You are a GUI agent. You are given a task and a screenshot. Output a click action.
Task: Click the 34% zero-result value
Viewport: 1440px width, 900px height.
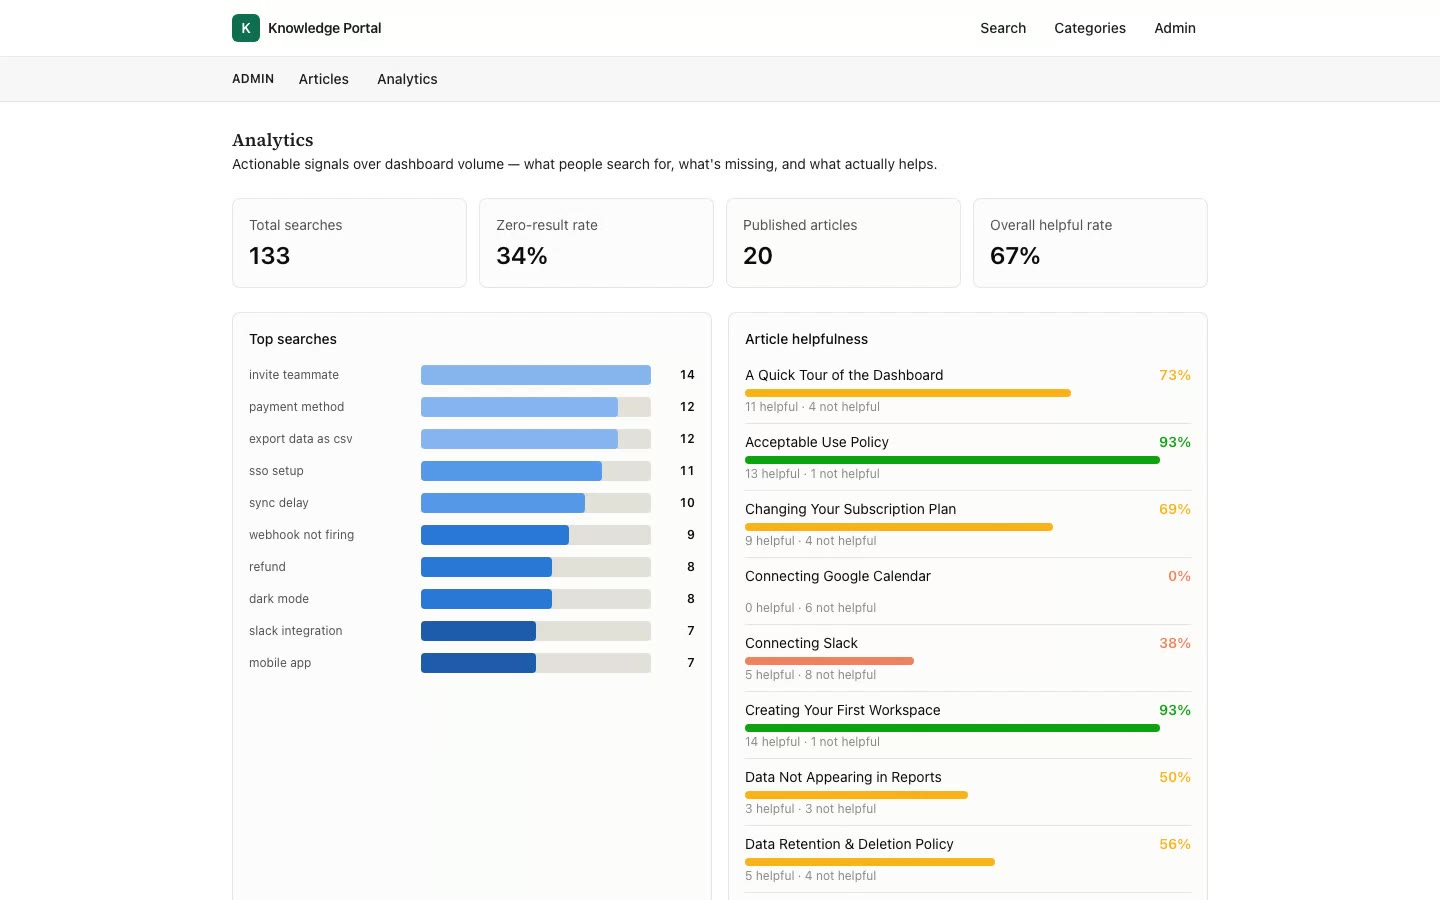[522, 256]
